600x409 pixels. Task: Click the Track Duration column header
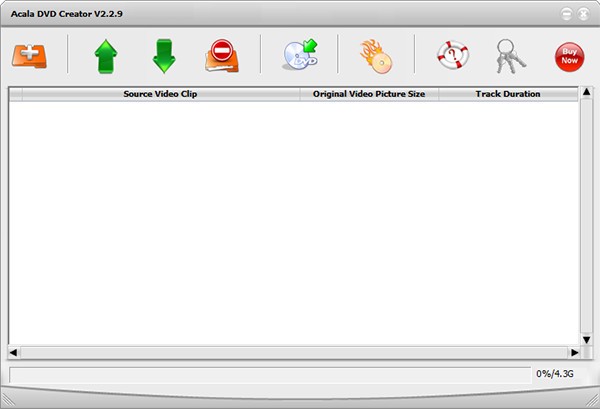(x=508, y=94)
